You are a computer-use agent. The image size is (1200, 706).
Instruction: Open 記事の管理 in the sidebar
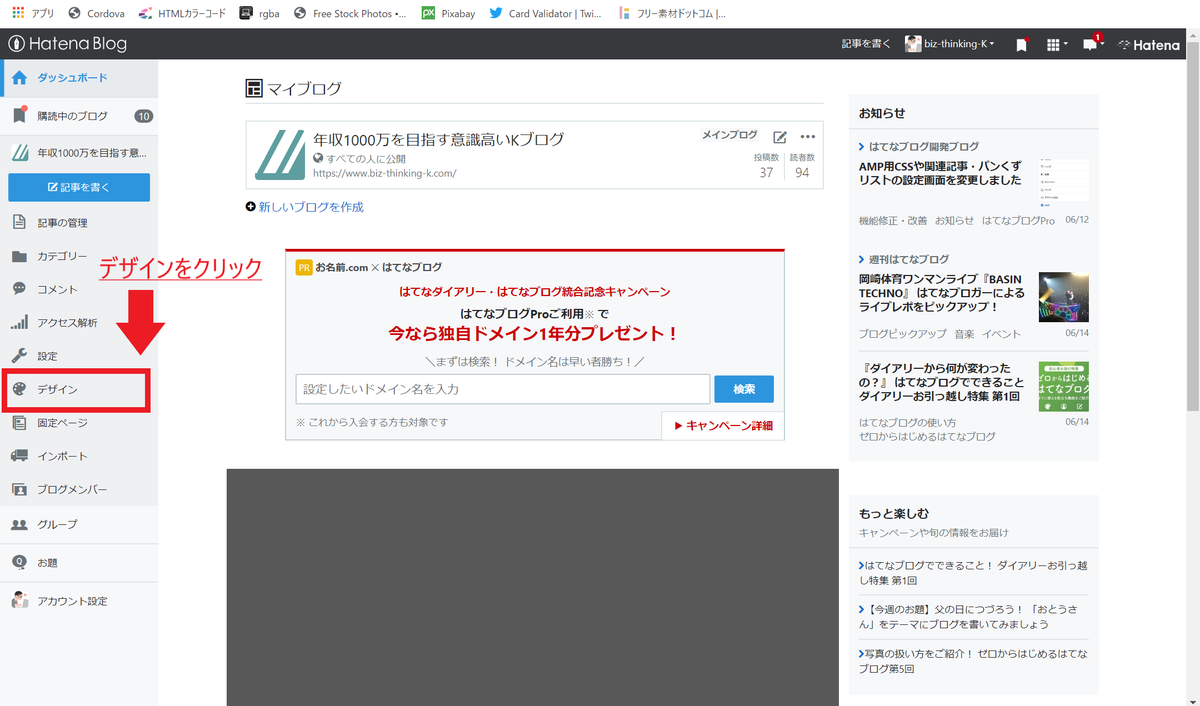click(x=79, y=222)
